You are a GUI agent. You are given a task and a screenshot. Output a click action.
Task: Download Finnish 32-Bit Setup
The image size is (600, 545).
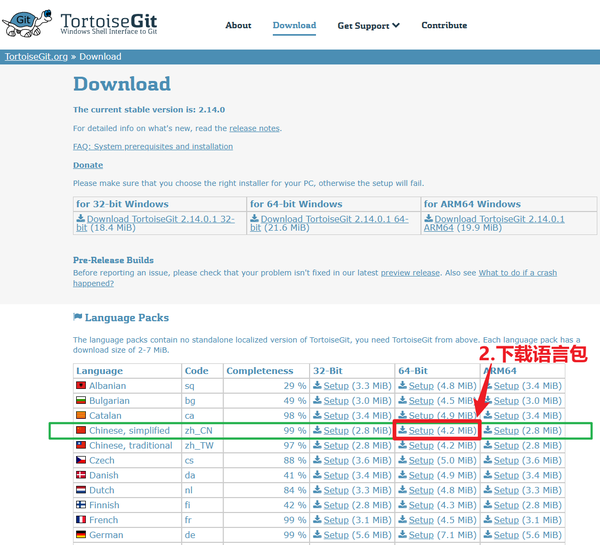coord(336,505)
